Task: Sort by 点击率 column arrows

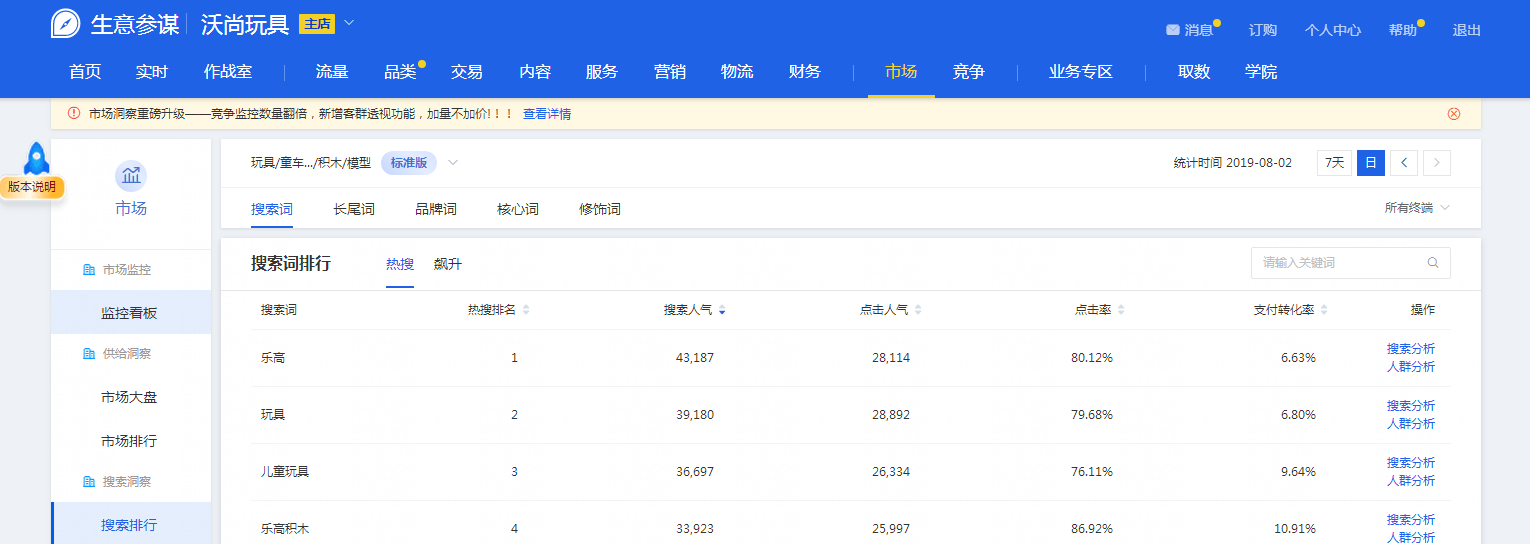Action: 1121,310
